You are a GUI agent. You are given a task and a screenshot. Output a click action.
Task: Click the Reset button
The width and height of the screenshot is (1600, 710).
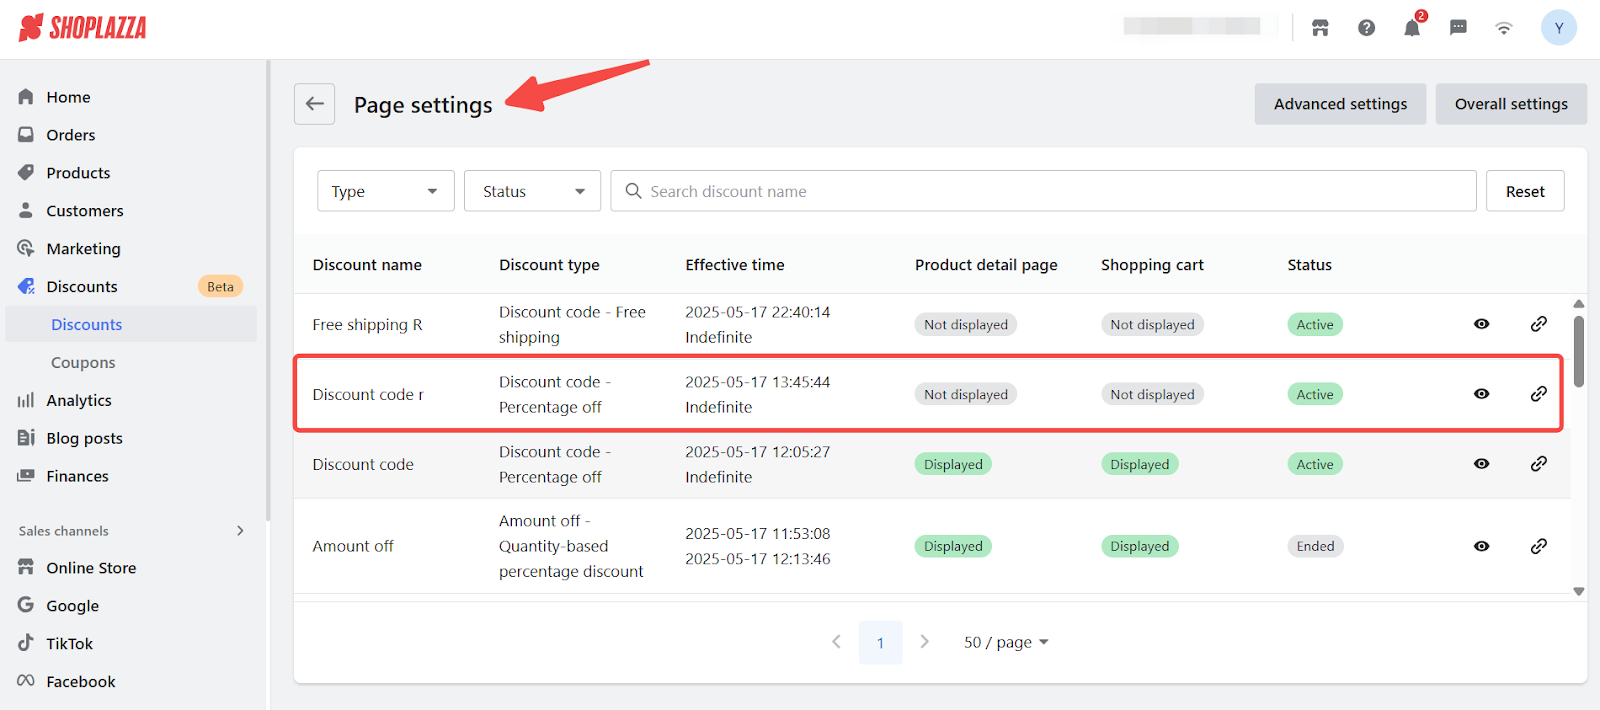point(1524,191)
